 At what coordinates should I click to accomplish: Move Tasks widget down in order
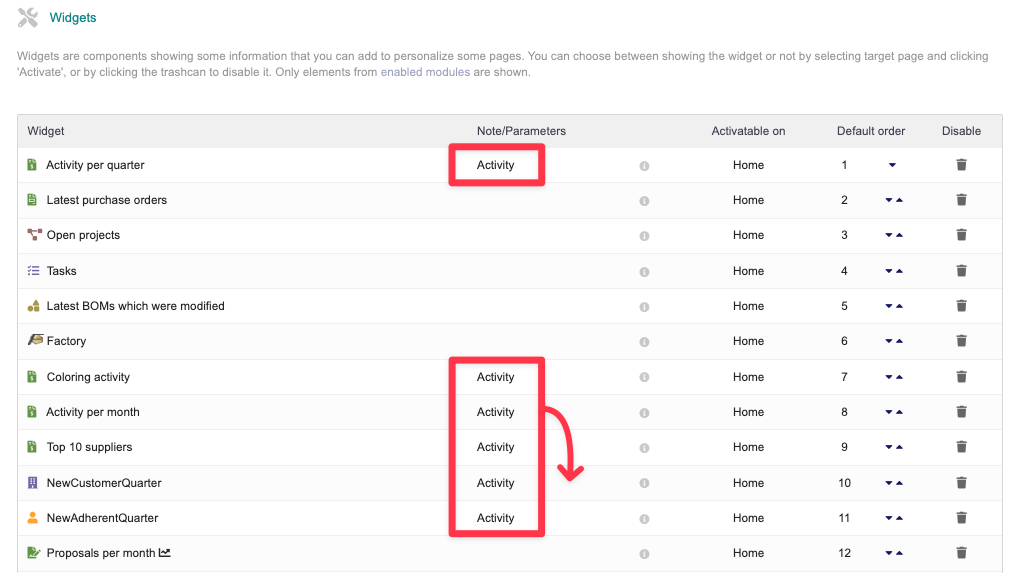click(888, 271)
